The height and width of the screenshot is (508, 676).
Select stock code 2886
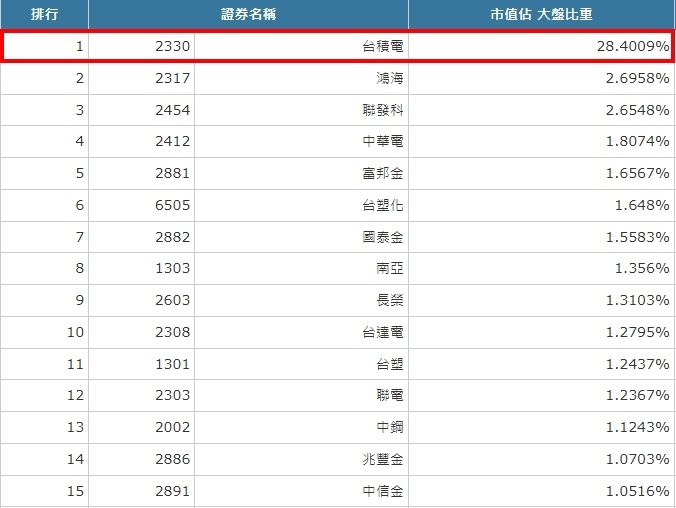coord(172,458)
